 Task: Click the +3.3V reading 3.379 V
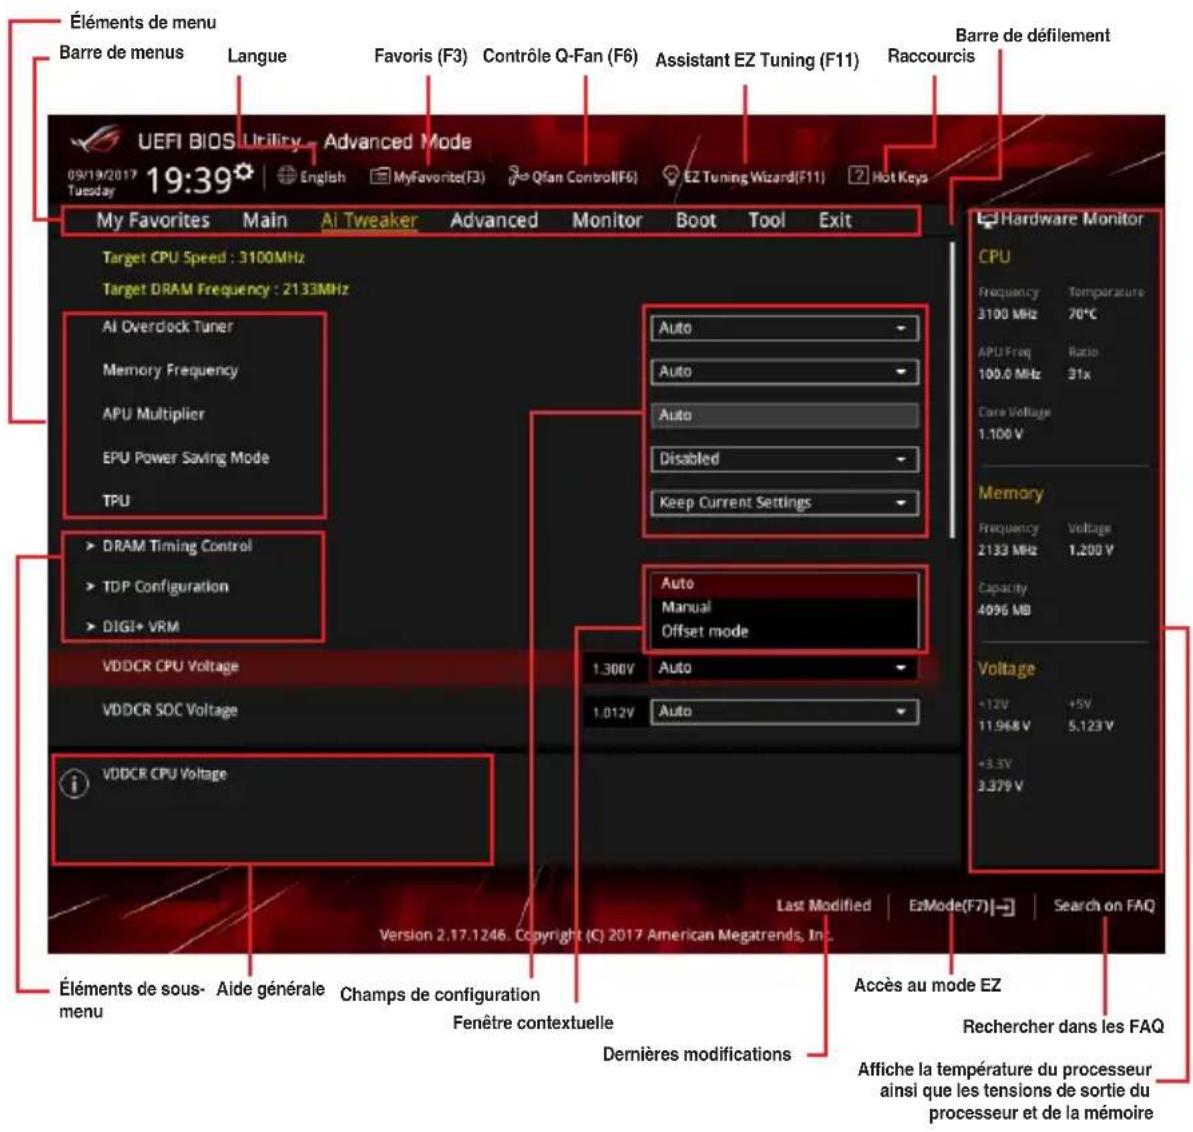(1001, 786)
